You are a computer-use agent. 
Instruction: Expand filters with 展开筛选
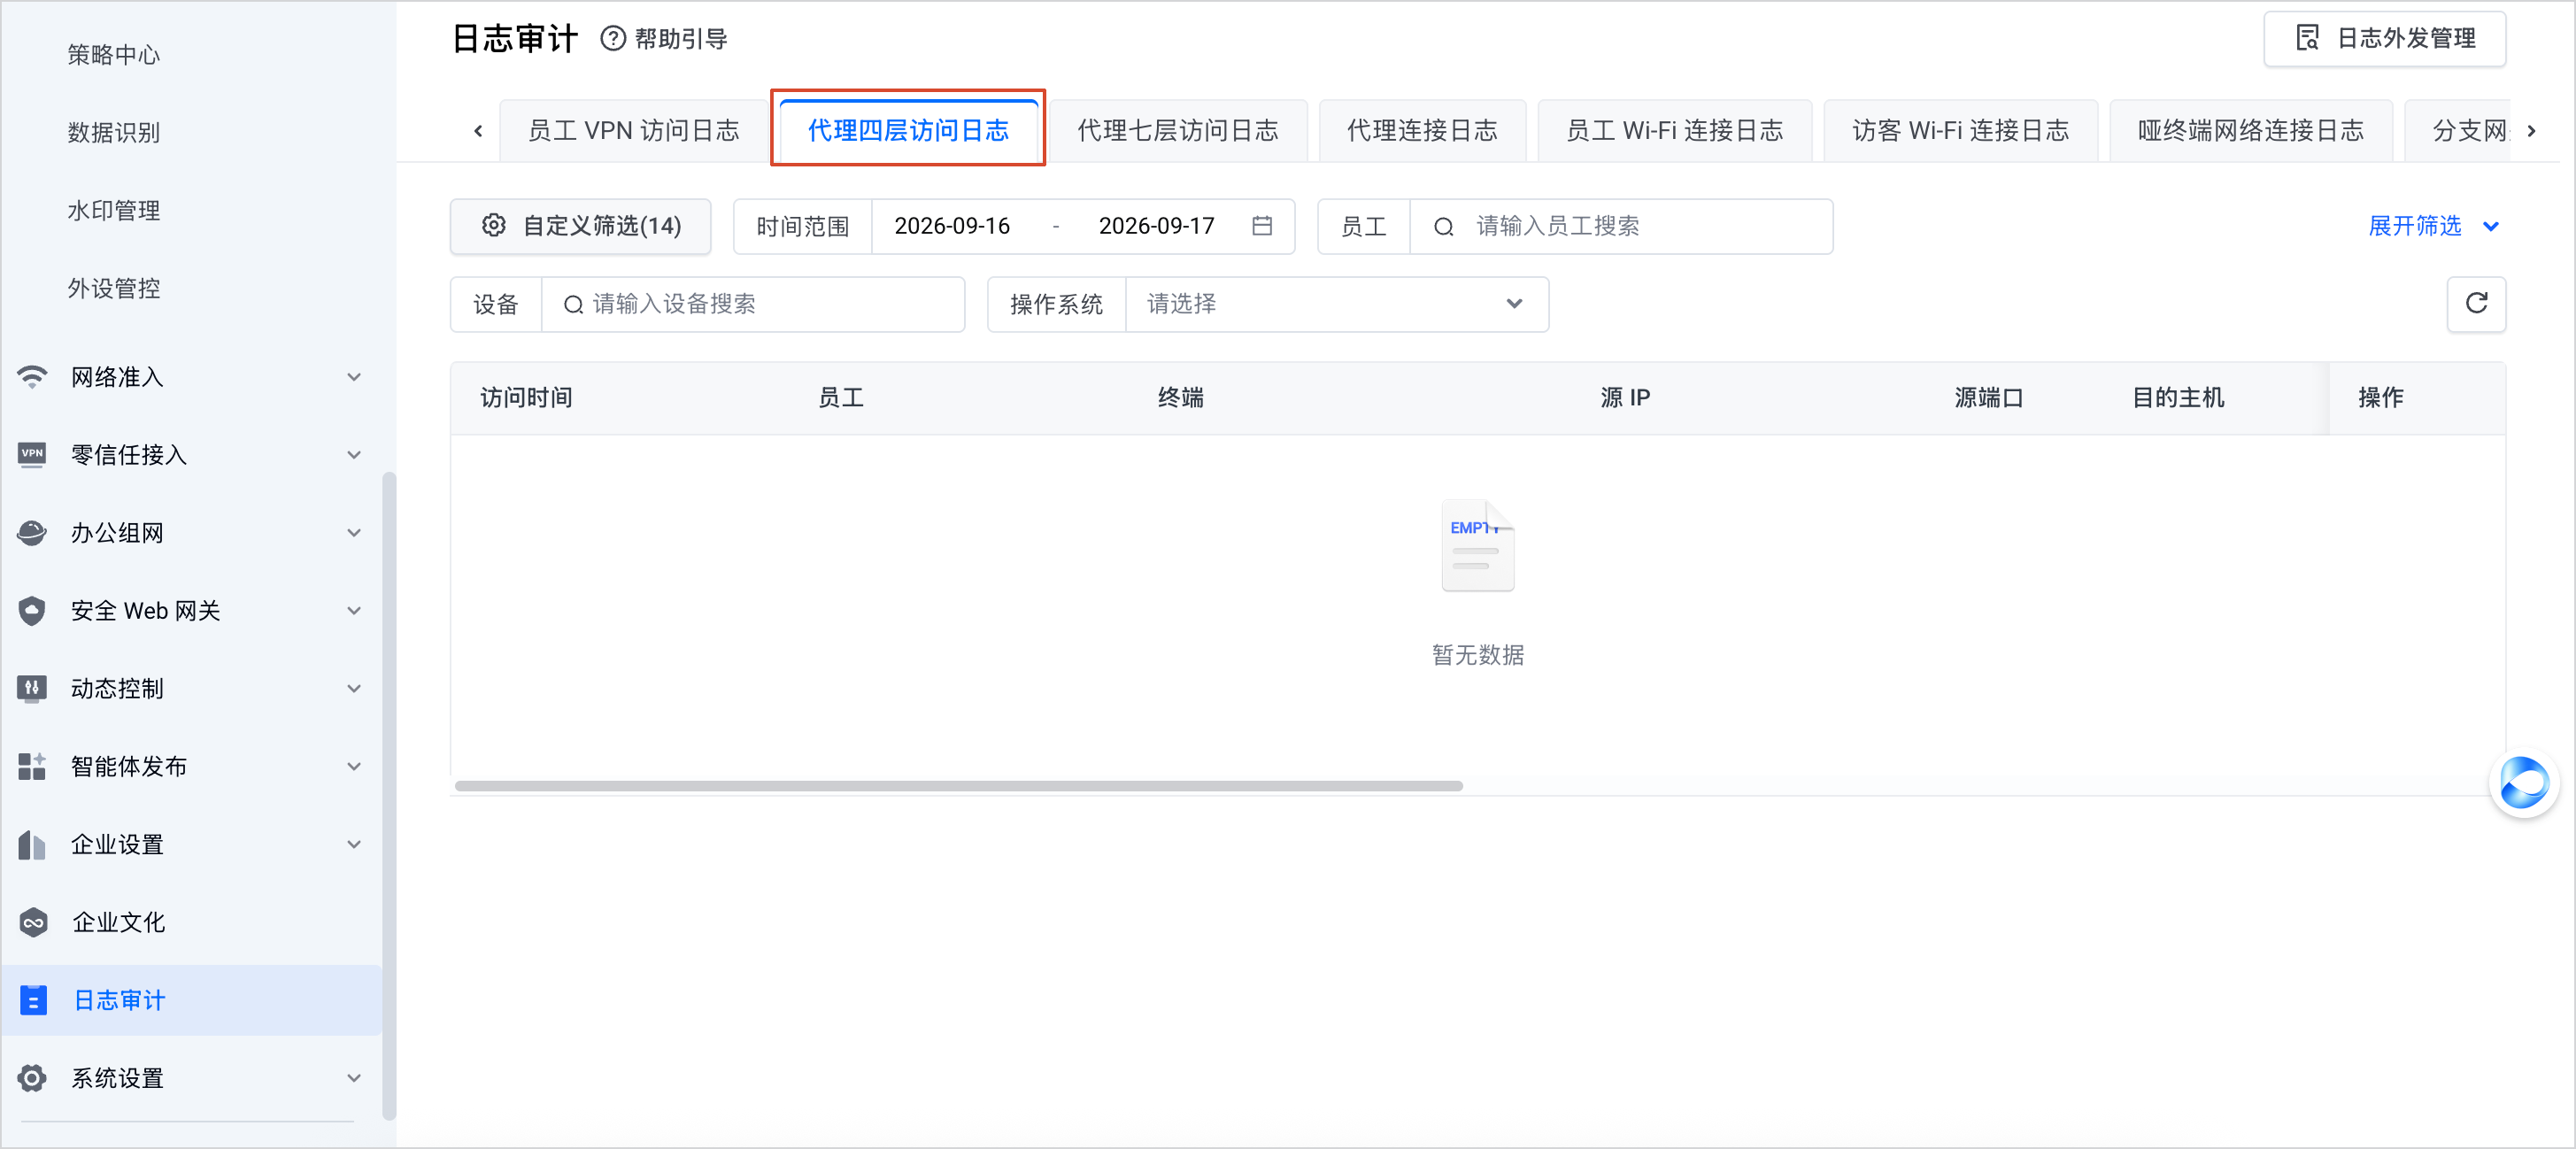2433,226
